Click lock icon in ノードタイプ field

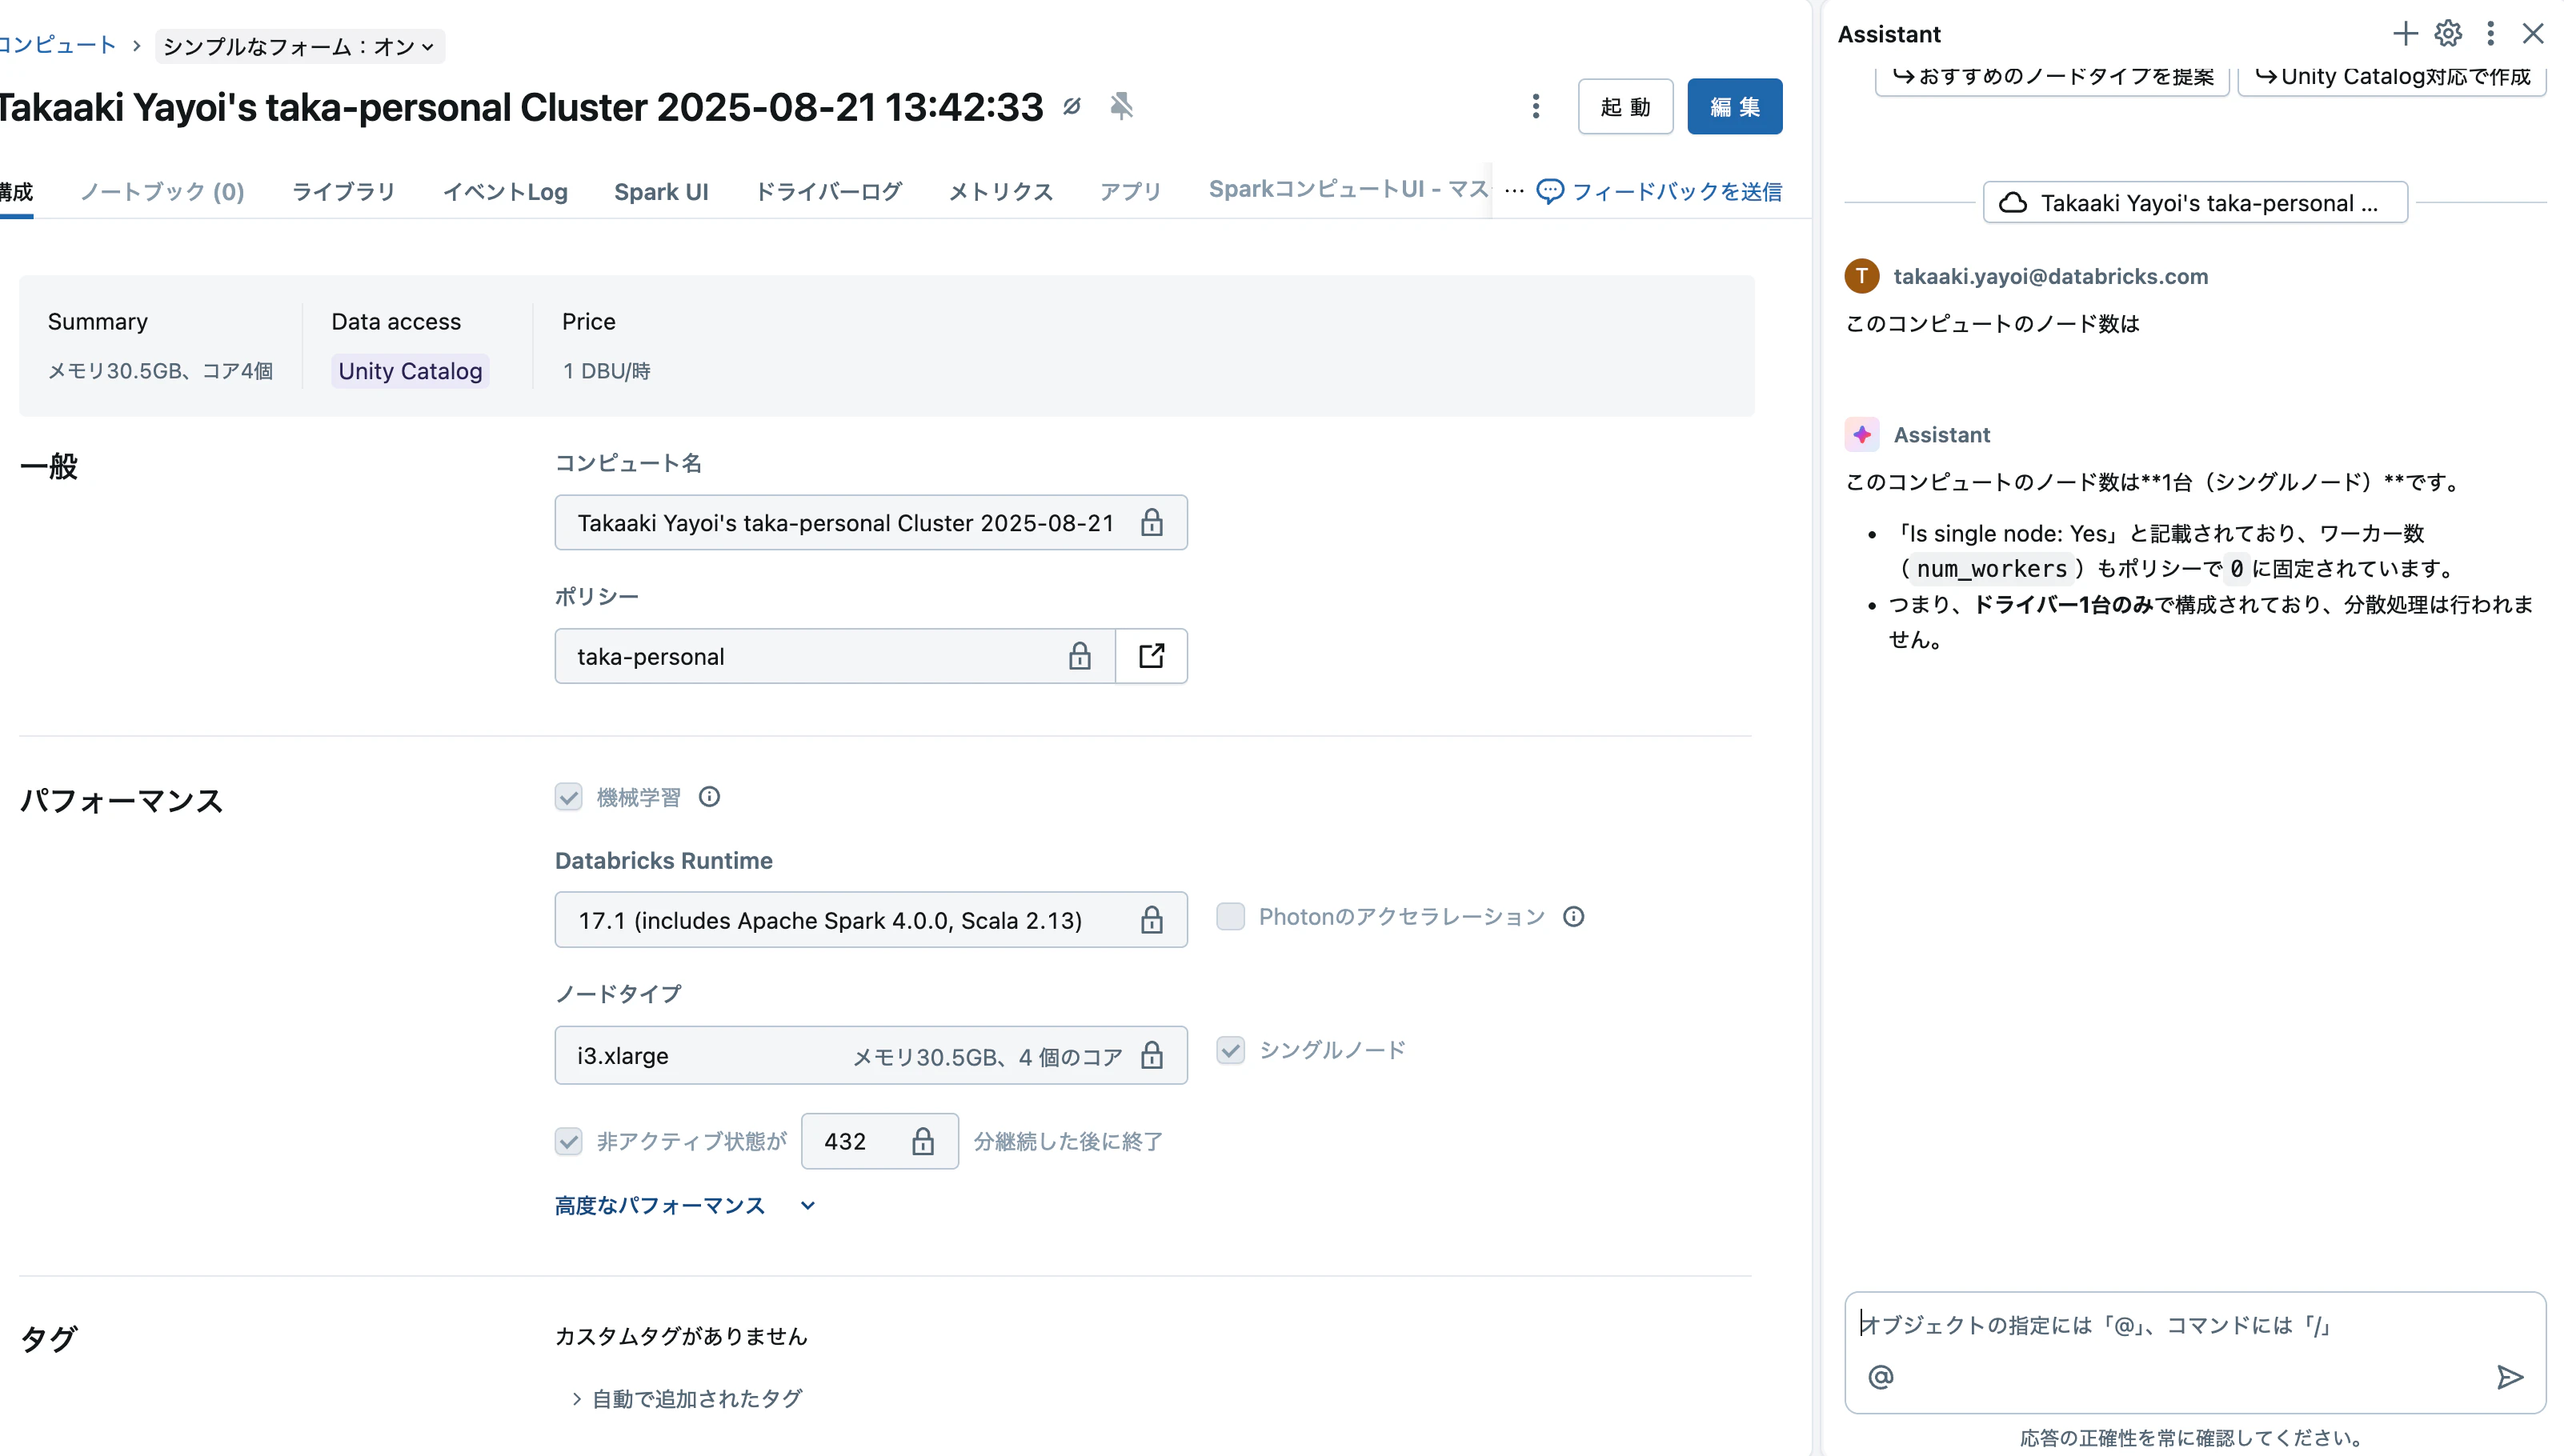(1152, 1055)
